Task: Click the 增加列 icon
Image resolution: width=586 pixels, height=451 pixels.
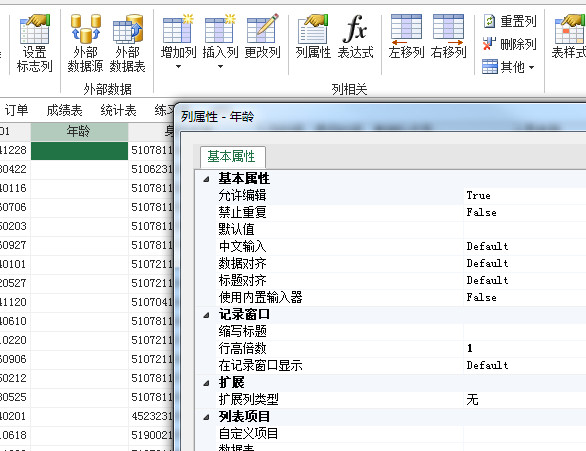Action: click(x=178, y=29)
